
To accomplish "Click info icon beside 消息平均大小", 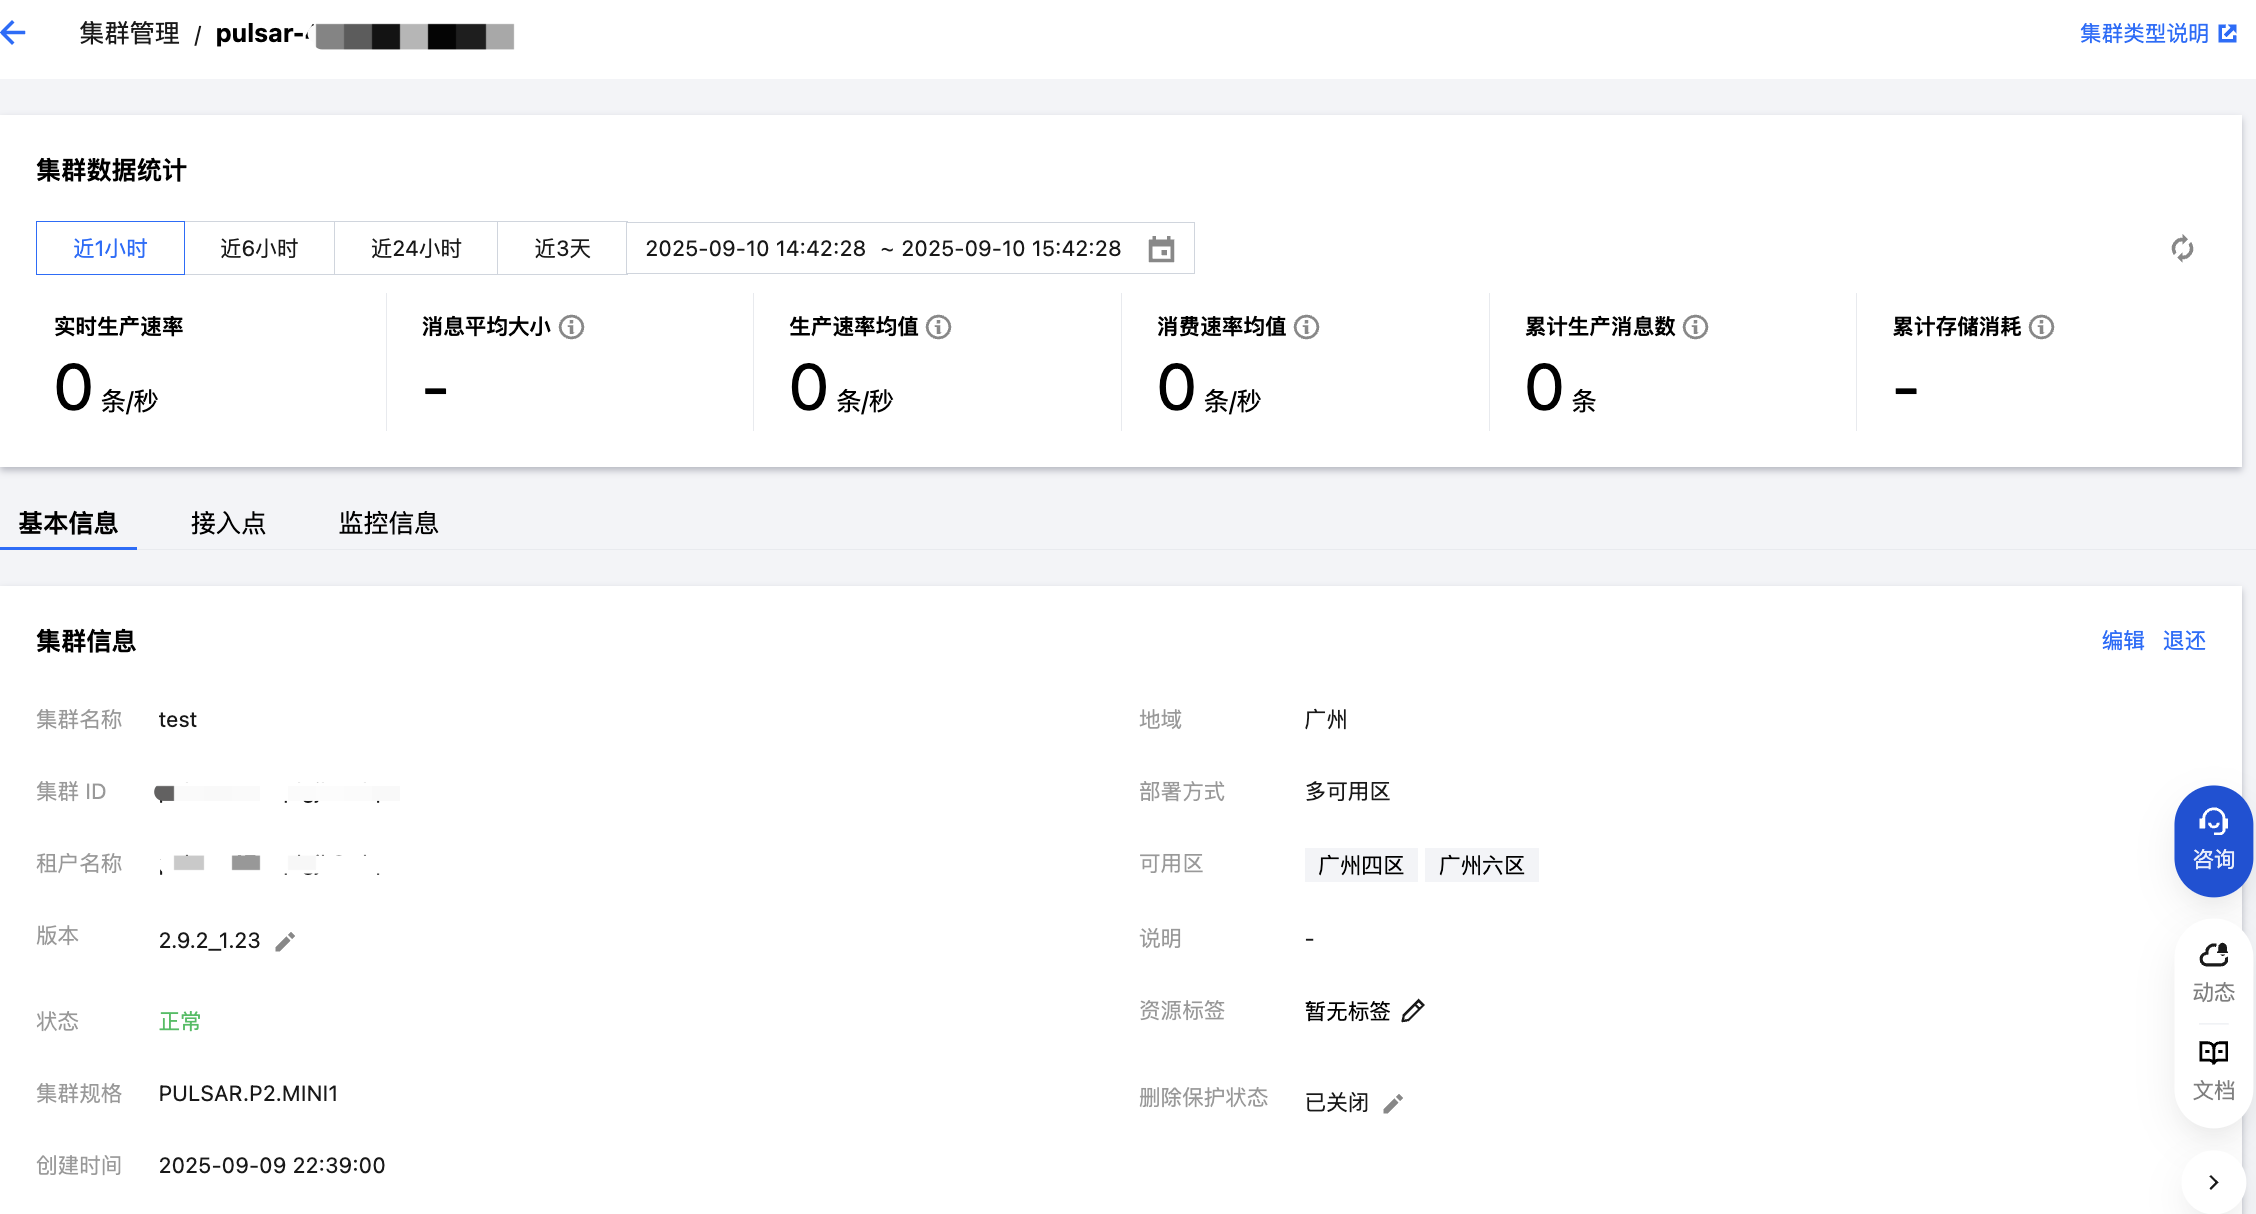I will pyautogui.click(x=571, y=327).
